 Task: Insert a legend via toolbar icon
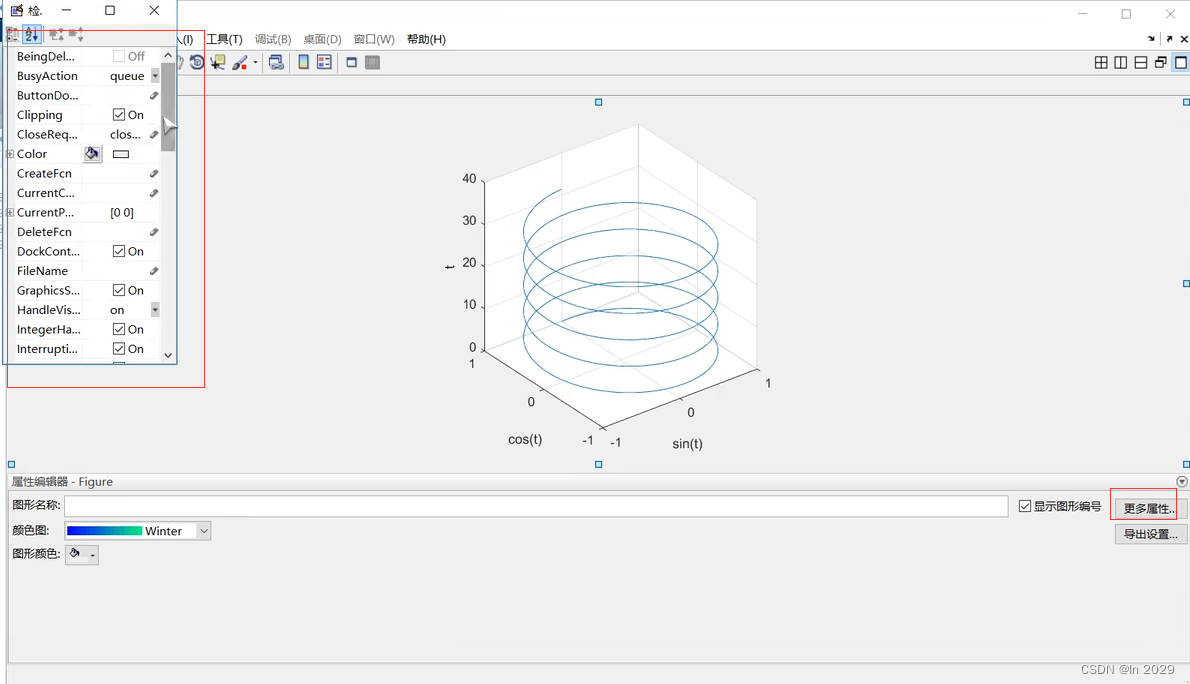[x=324, y=62]
